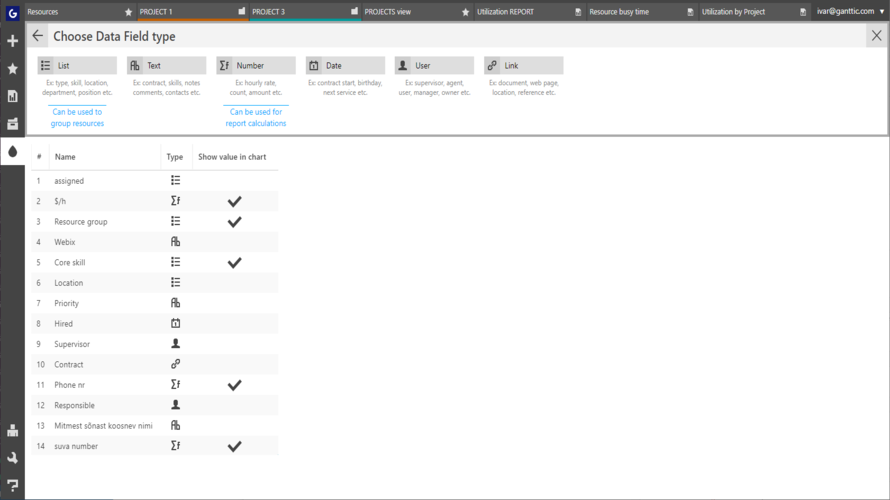The height and width of the screenshot is (500, 890).
Task: Choose the Number data field type
Action: [255, 65]
